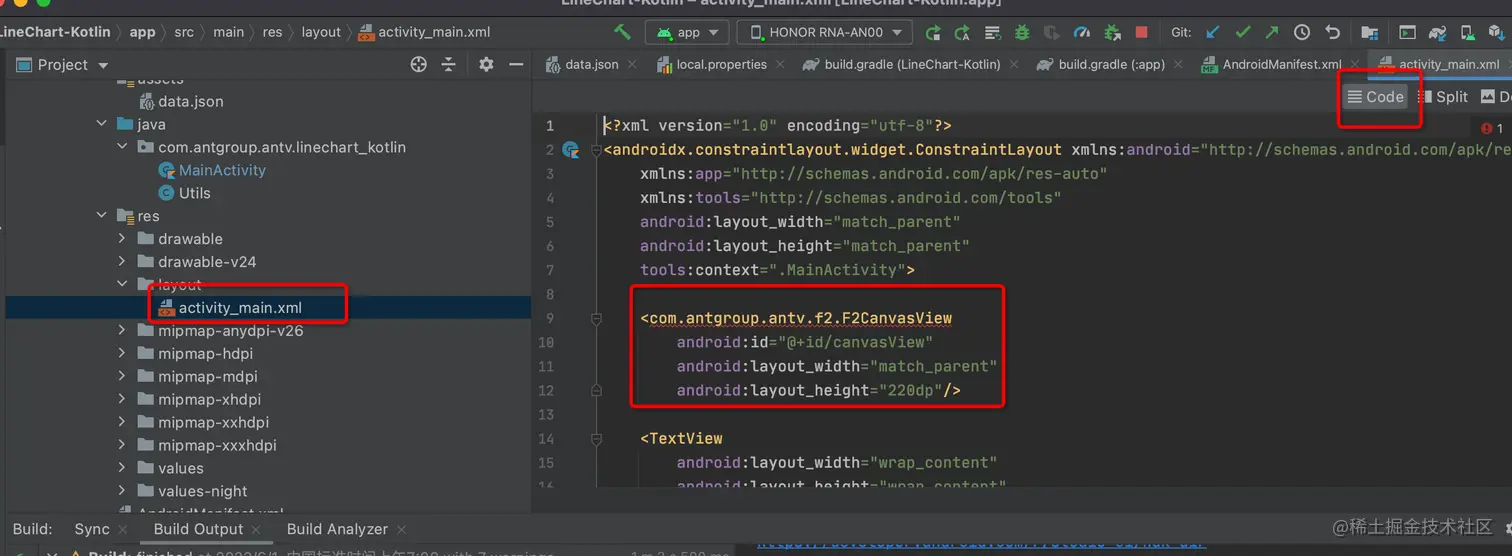Click the red Stop button
Screen dimensions: 1512x556
point(1141,32)
